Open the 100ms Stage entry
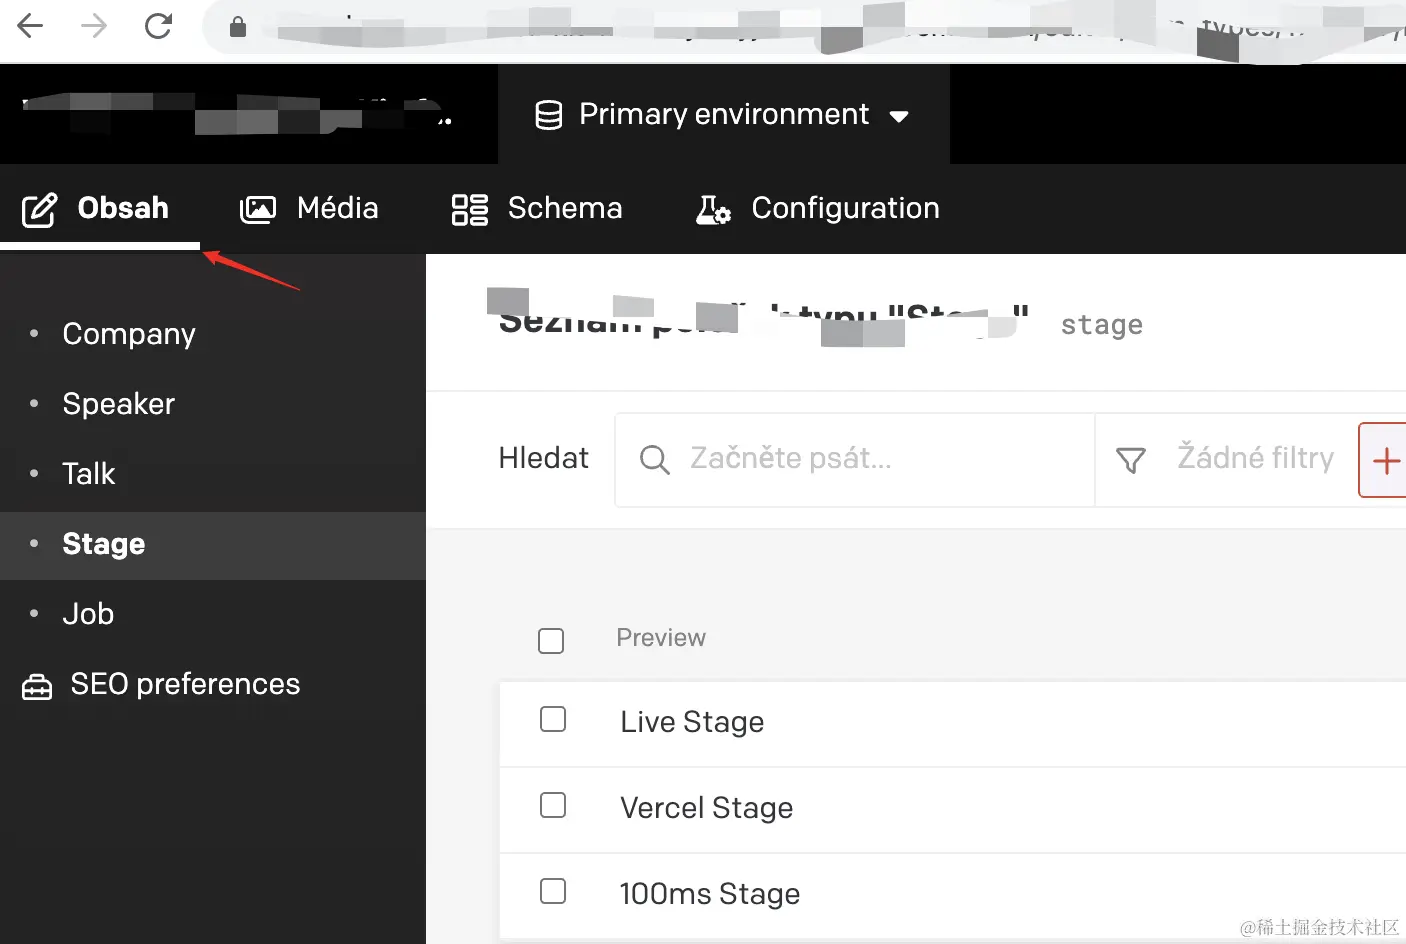This screenshot has height=944, width=1406. [x=710, y=894]
